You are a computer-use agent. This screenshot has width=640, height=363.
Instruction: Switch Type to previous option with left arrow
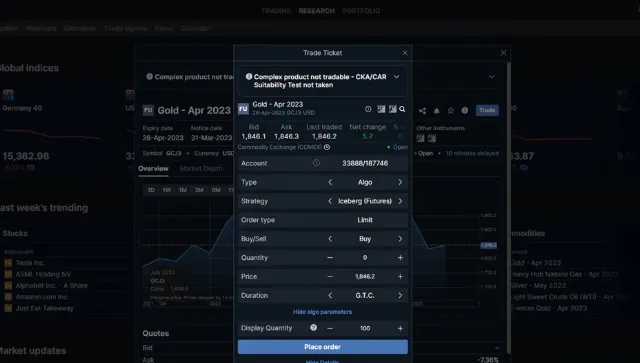pyautogui.click(x=330, y=183)
